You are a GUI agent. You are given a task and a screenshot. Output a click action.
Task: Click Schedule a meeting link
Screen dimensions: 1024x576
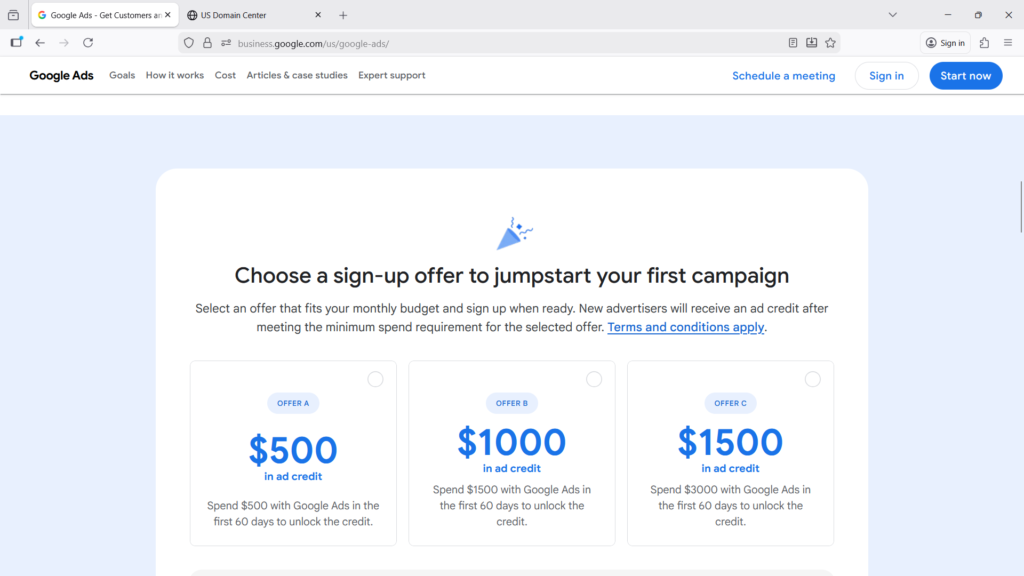(783, 76)
